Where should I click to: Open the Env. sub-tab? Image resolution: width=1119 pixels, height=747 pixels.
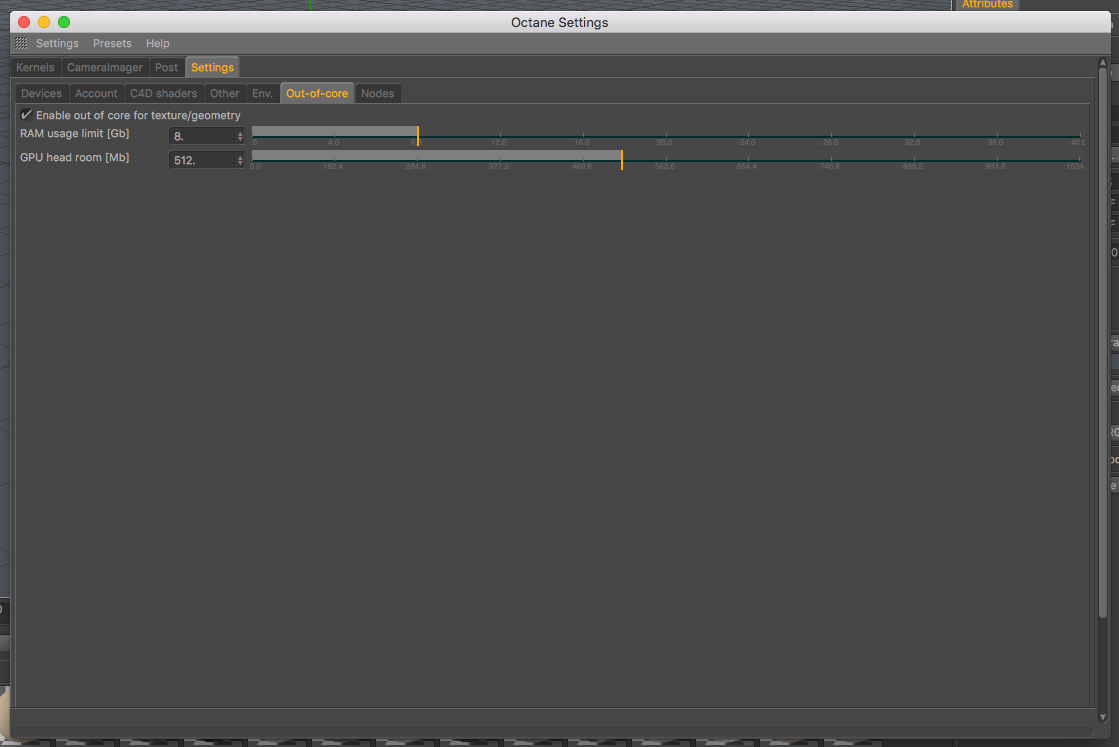click(x=262, y=93)
